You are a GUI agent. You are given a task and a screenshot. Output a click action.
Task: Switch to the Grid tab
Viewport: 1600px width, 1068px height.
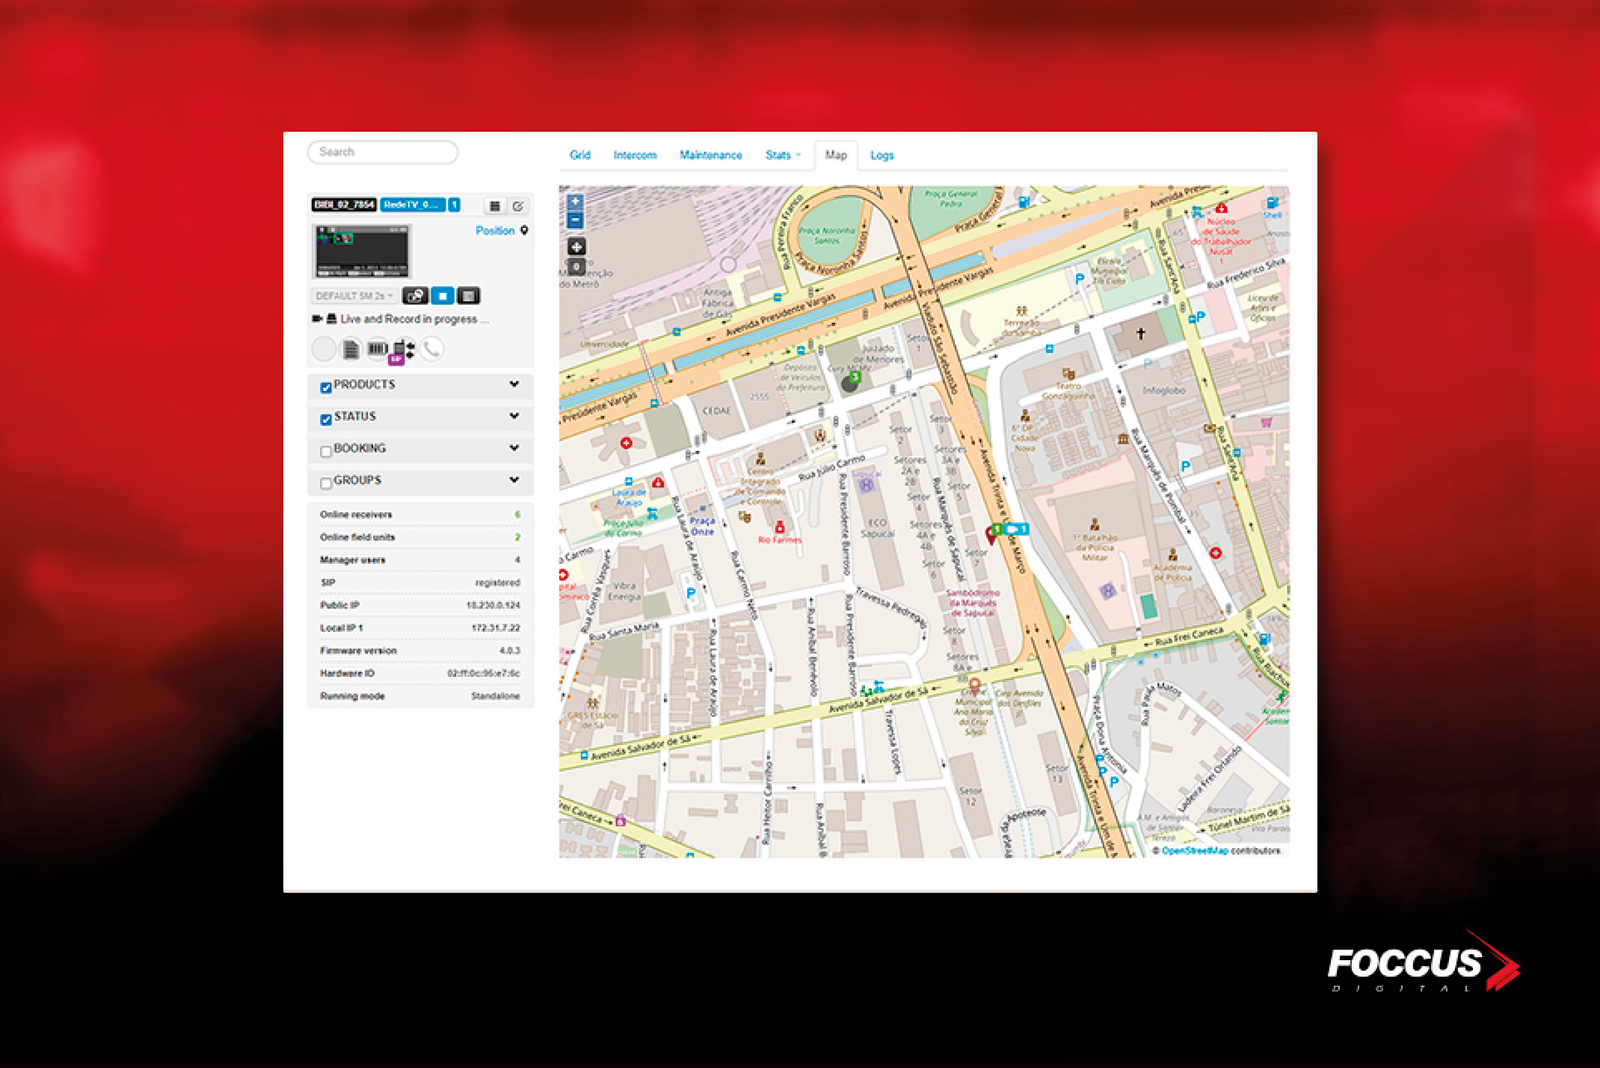580,155
